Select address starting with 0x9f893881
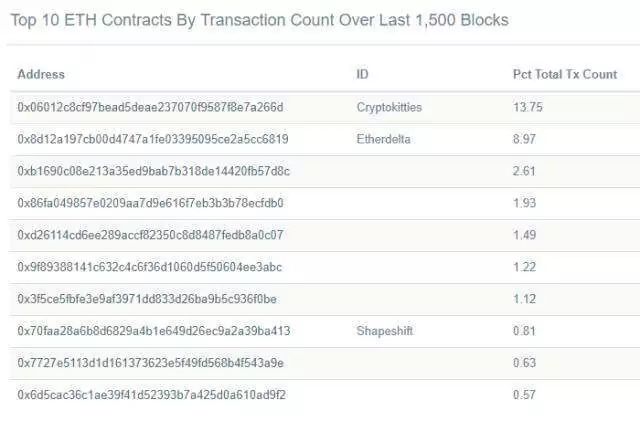The width and height of the screenshot is (640, 421). [149, 267]
